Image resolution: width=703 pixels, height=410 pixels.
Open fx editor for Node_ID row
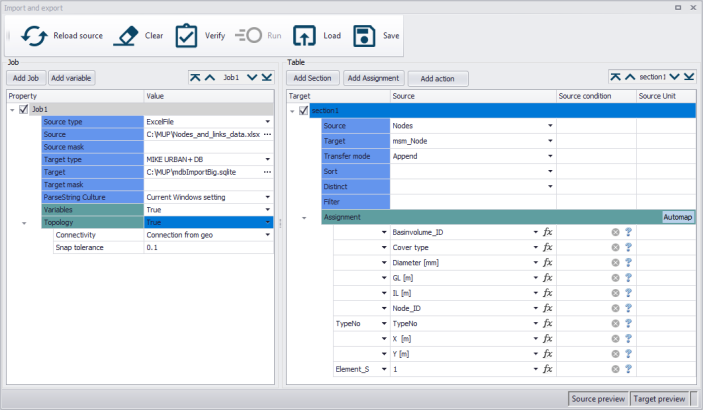click(x=547, y=308)
